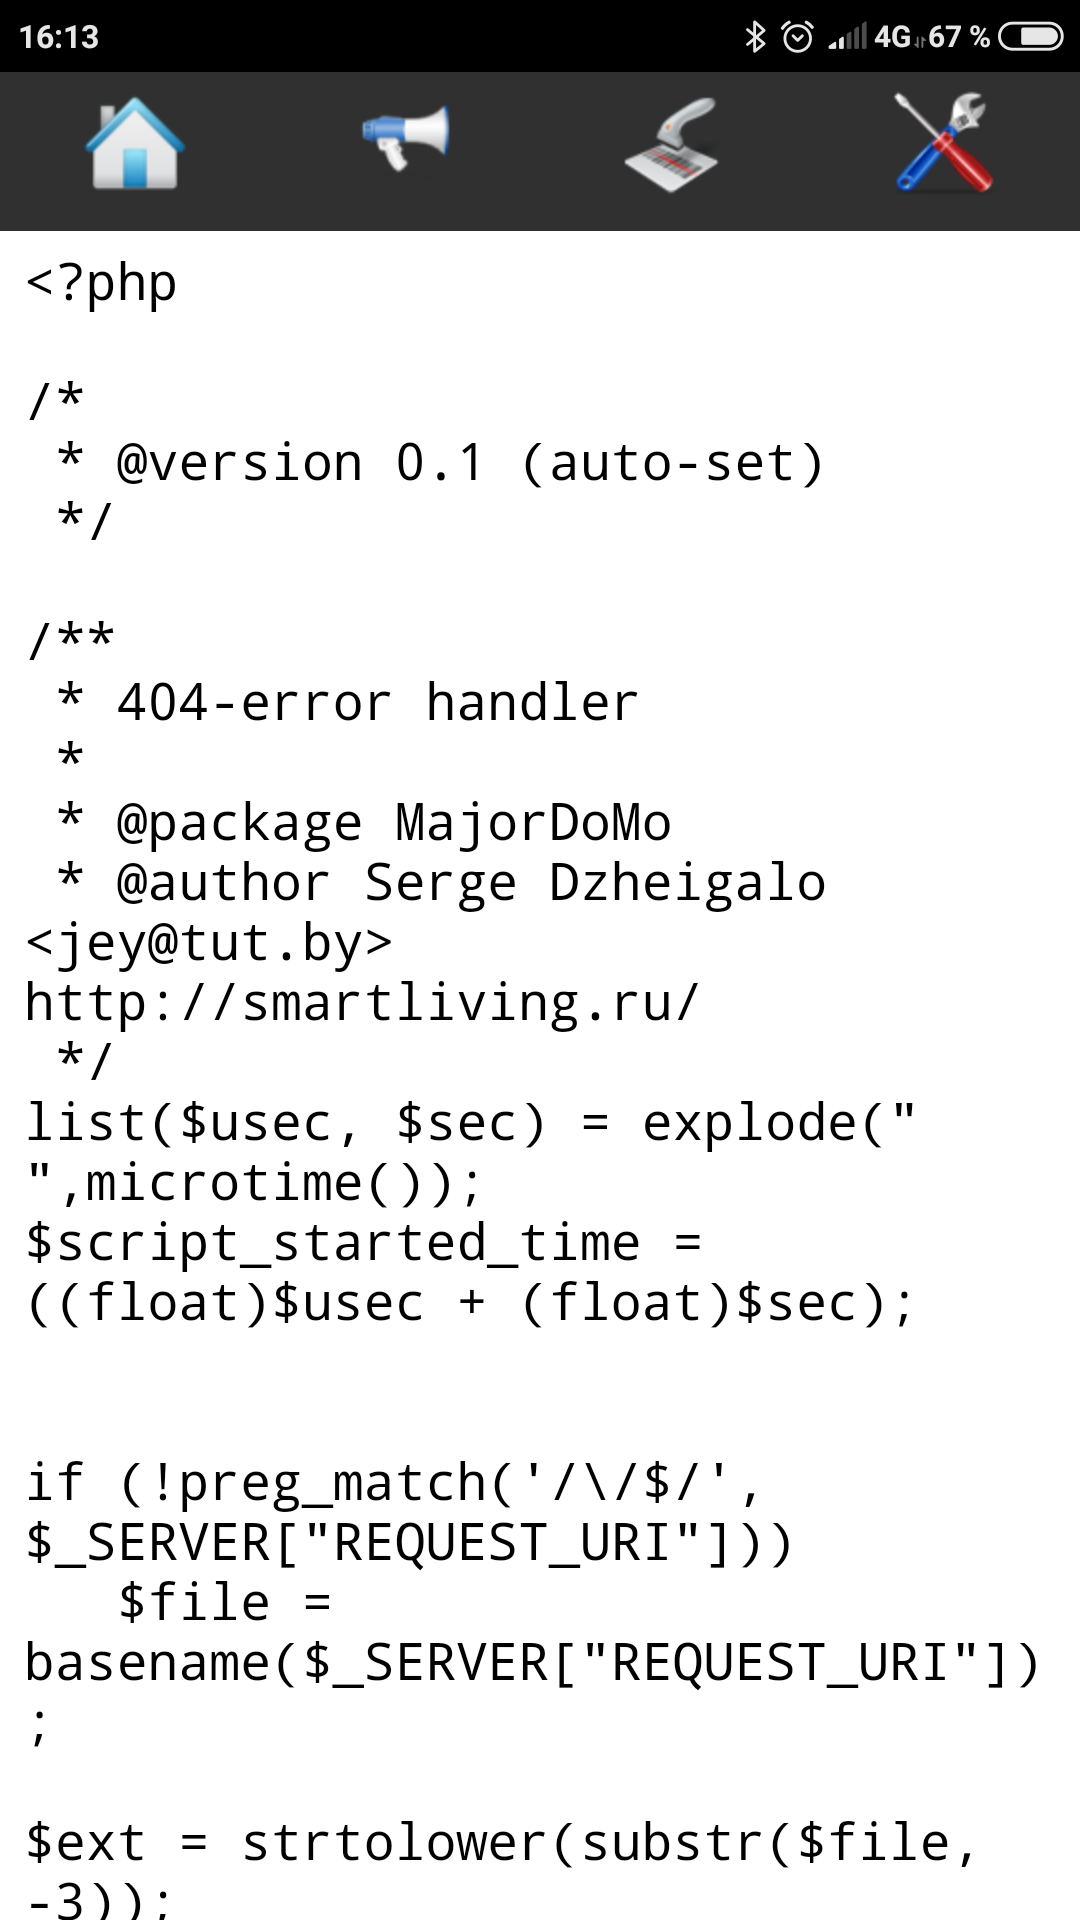Viewport: 1080px width, 1920px height.
Task: Tap the 67 % battery percentage text
Action: [x=958, y=37]
